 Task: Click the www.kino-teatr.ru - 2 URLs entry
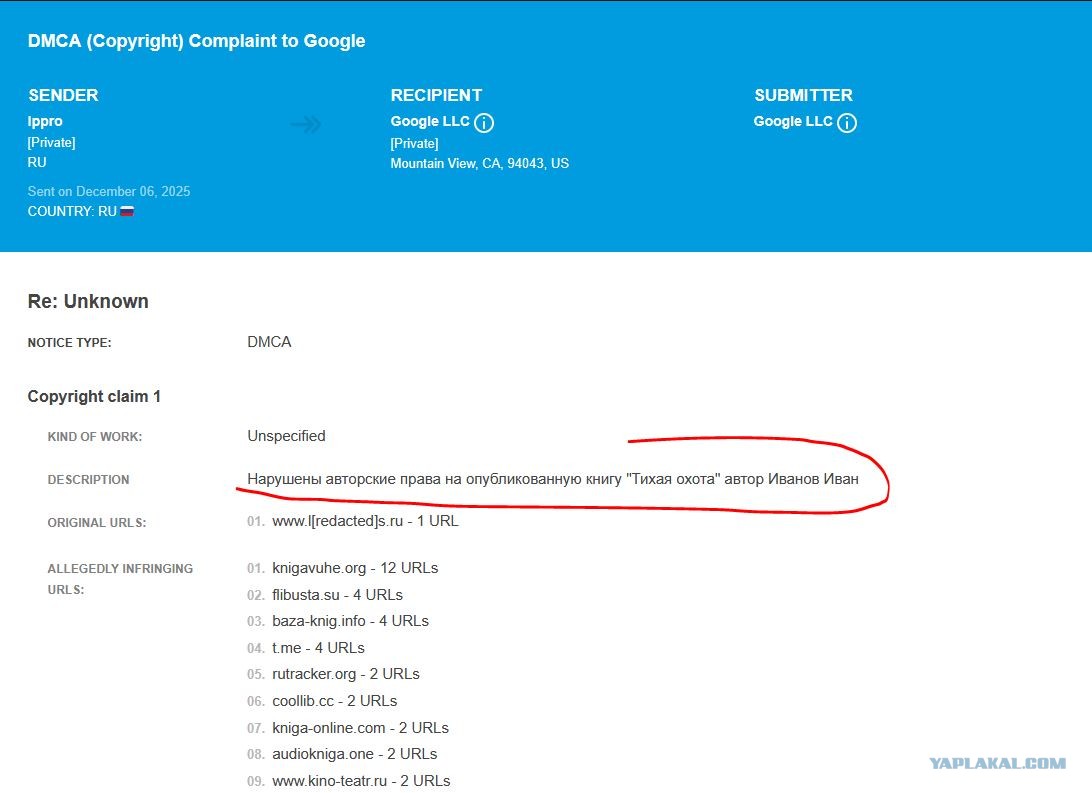point(361,781)
